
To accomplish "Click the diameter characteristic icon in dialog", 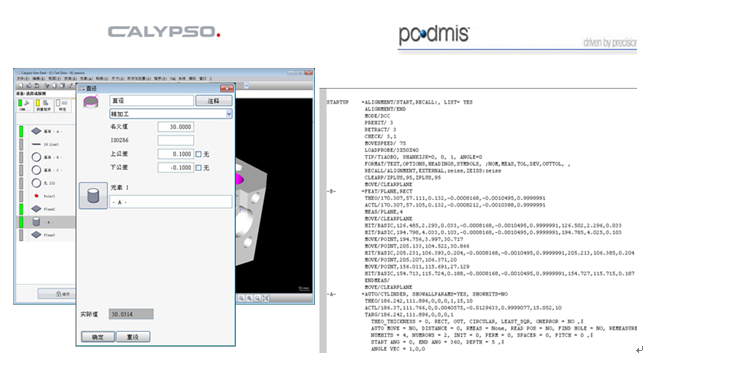I will coord(91,102).
